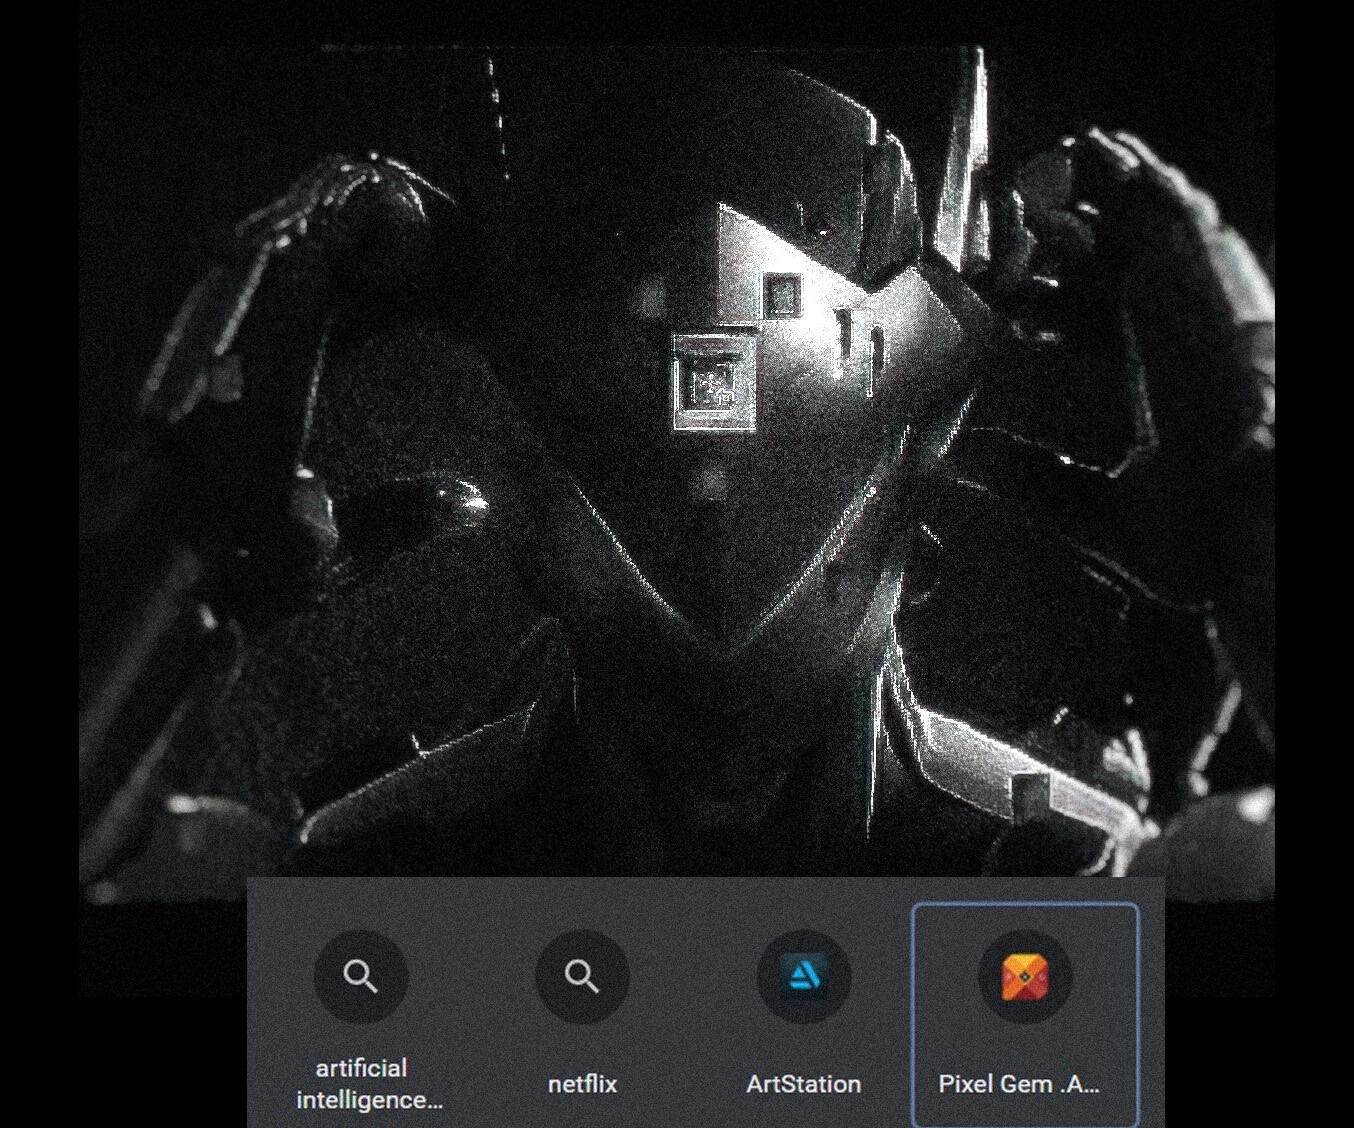The height and width of the screenshot is (1128, 1354).
Task: Click the "Pixel Gem .A…" label
Action: [x=1019, y=1084]
